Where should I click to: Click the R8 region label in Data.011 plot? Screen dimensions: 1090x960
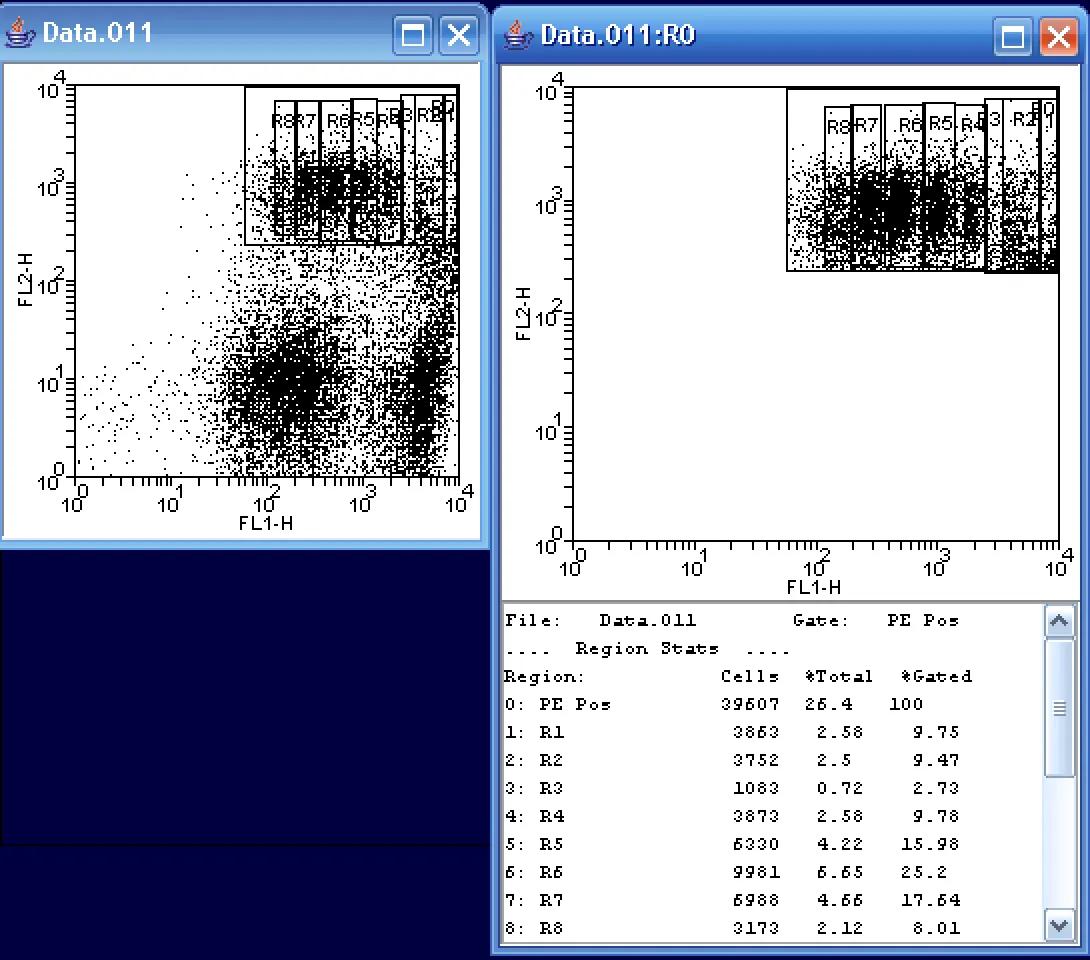(x=282, y=122)
